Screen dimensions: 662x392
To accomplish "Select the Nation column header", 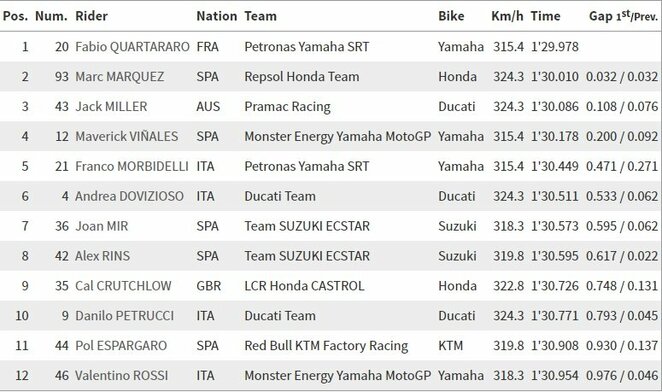I will tap(217, 16).
